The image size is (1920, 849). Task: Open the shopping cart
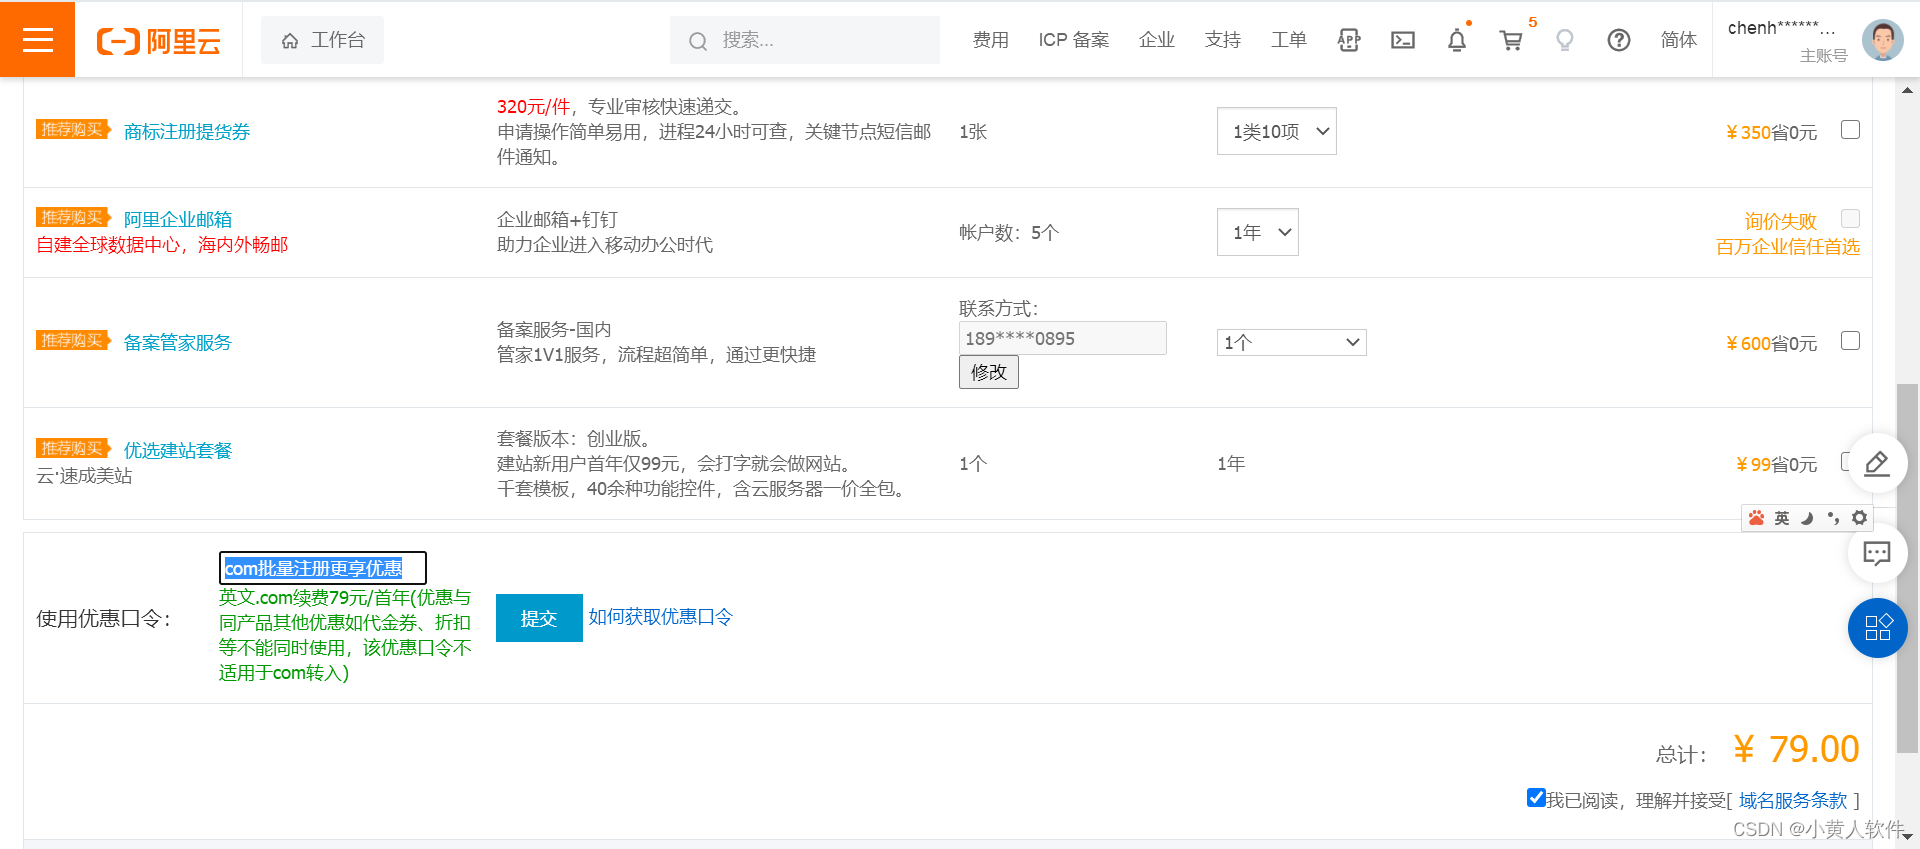click(x=1511, y=40)
